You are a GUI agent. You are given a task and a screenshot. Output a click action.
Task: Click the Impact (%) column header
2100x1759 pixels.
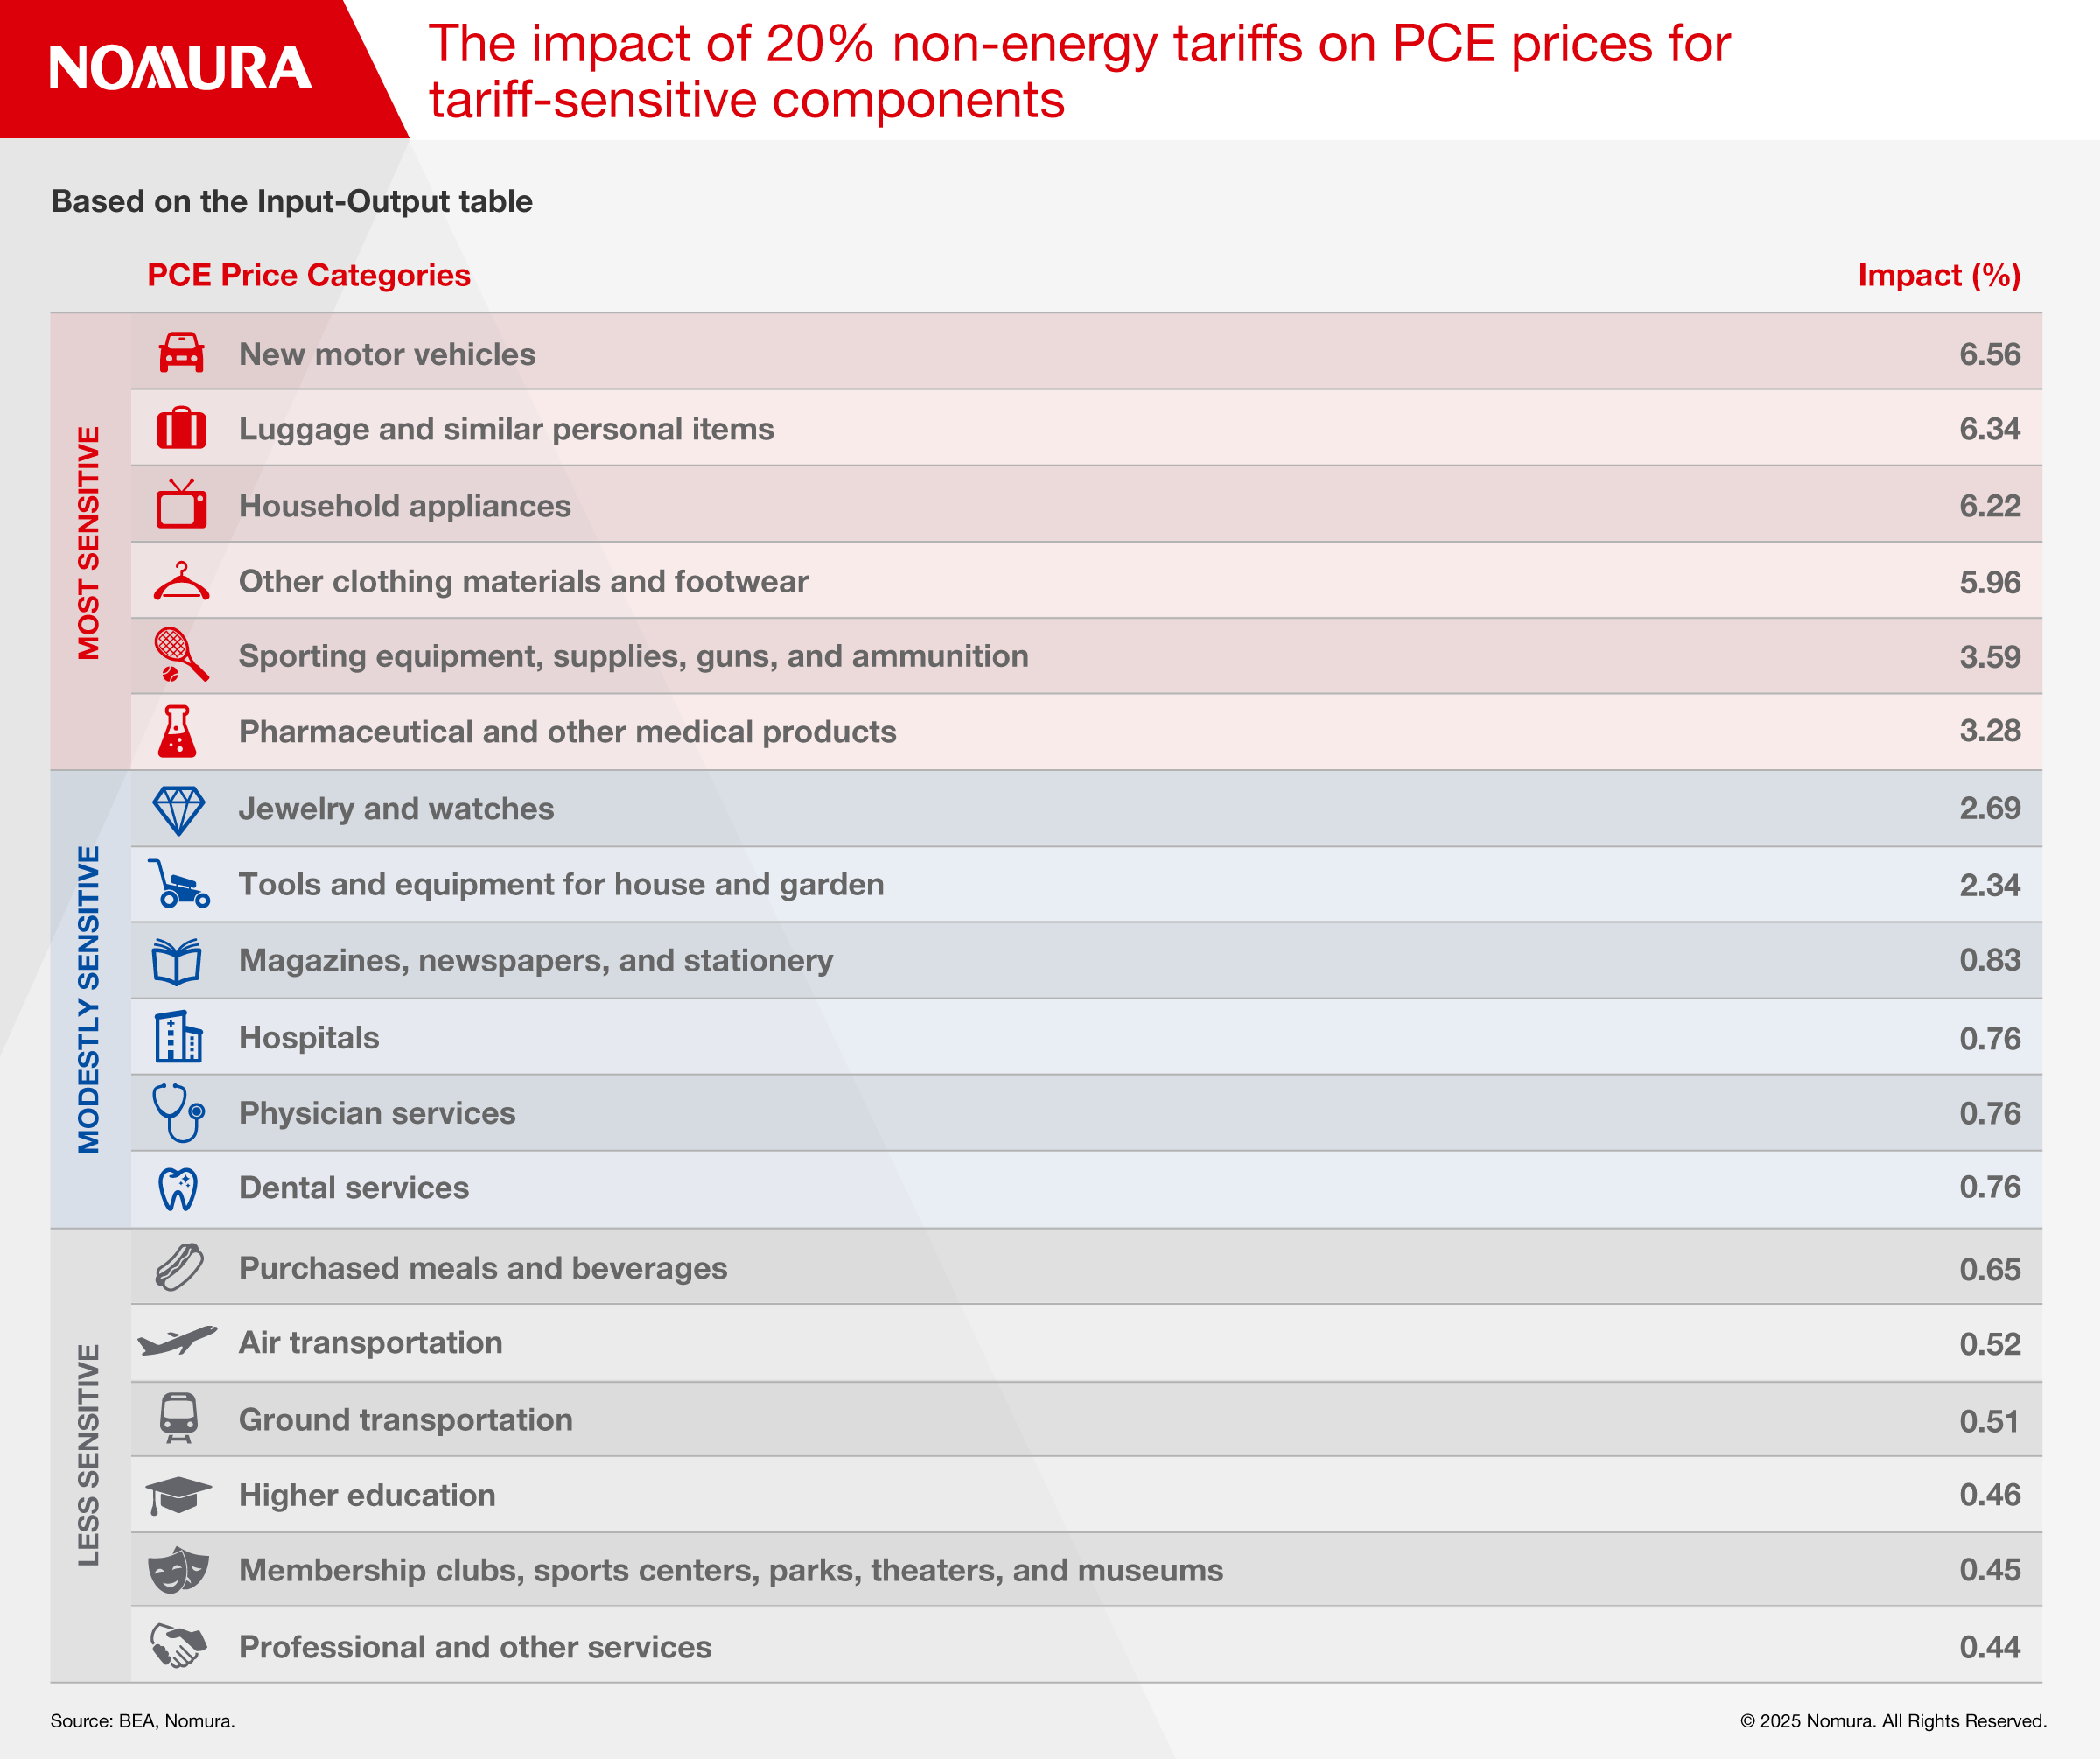(x=1939, y=275)
